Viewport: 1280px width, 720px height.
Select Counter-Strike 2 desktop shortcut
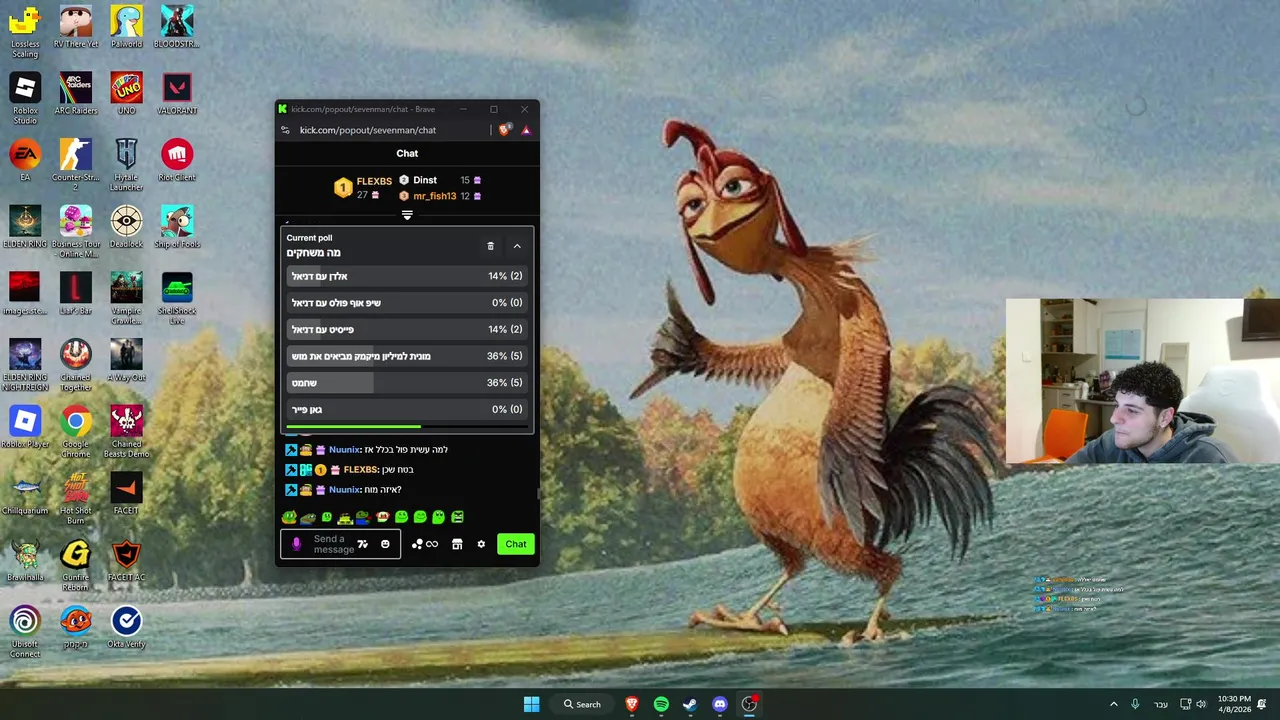[x=76, y=165]
